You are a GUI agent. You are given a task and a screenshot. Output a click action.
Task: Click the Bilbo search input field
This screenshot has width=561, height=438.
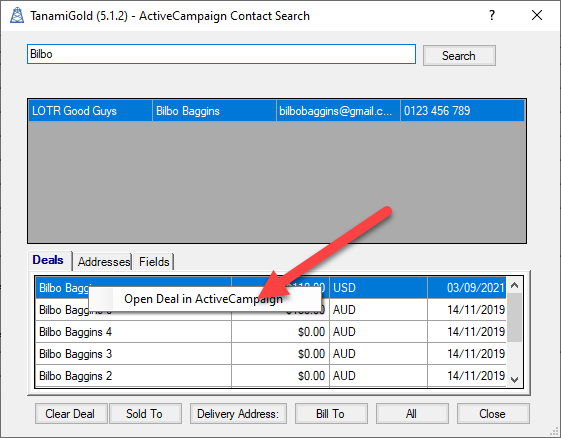pos(221,54)
